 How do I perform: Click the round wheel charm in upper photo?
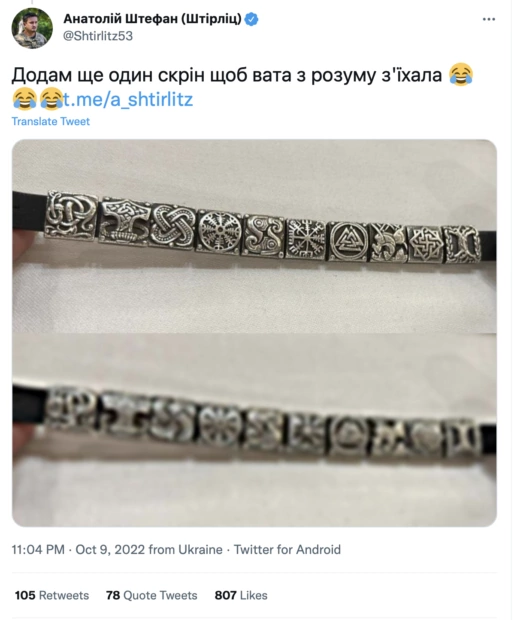[x=218, y=231]
